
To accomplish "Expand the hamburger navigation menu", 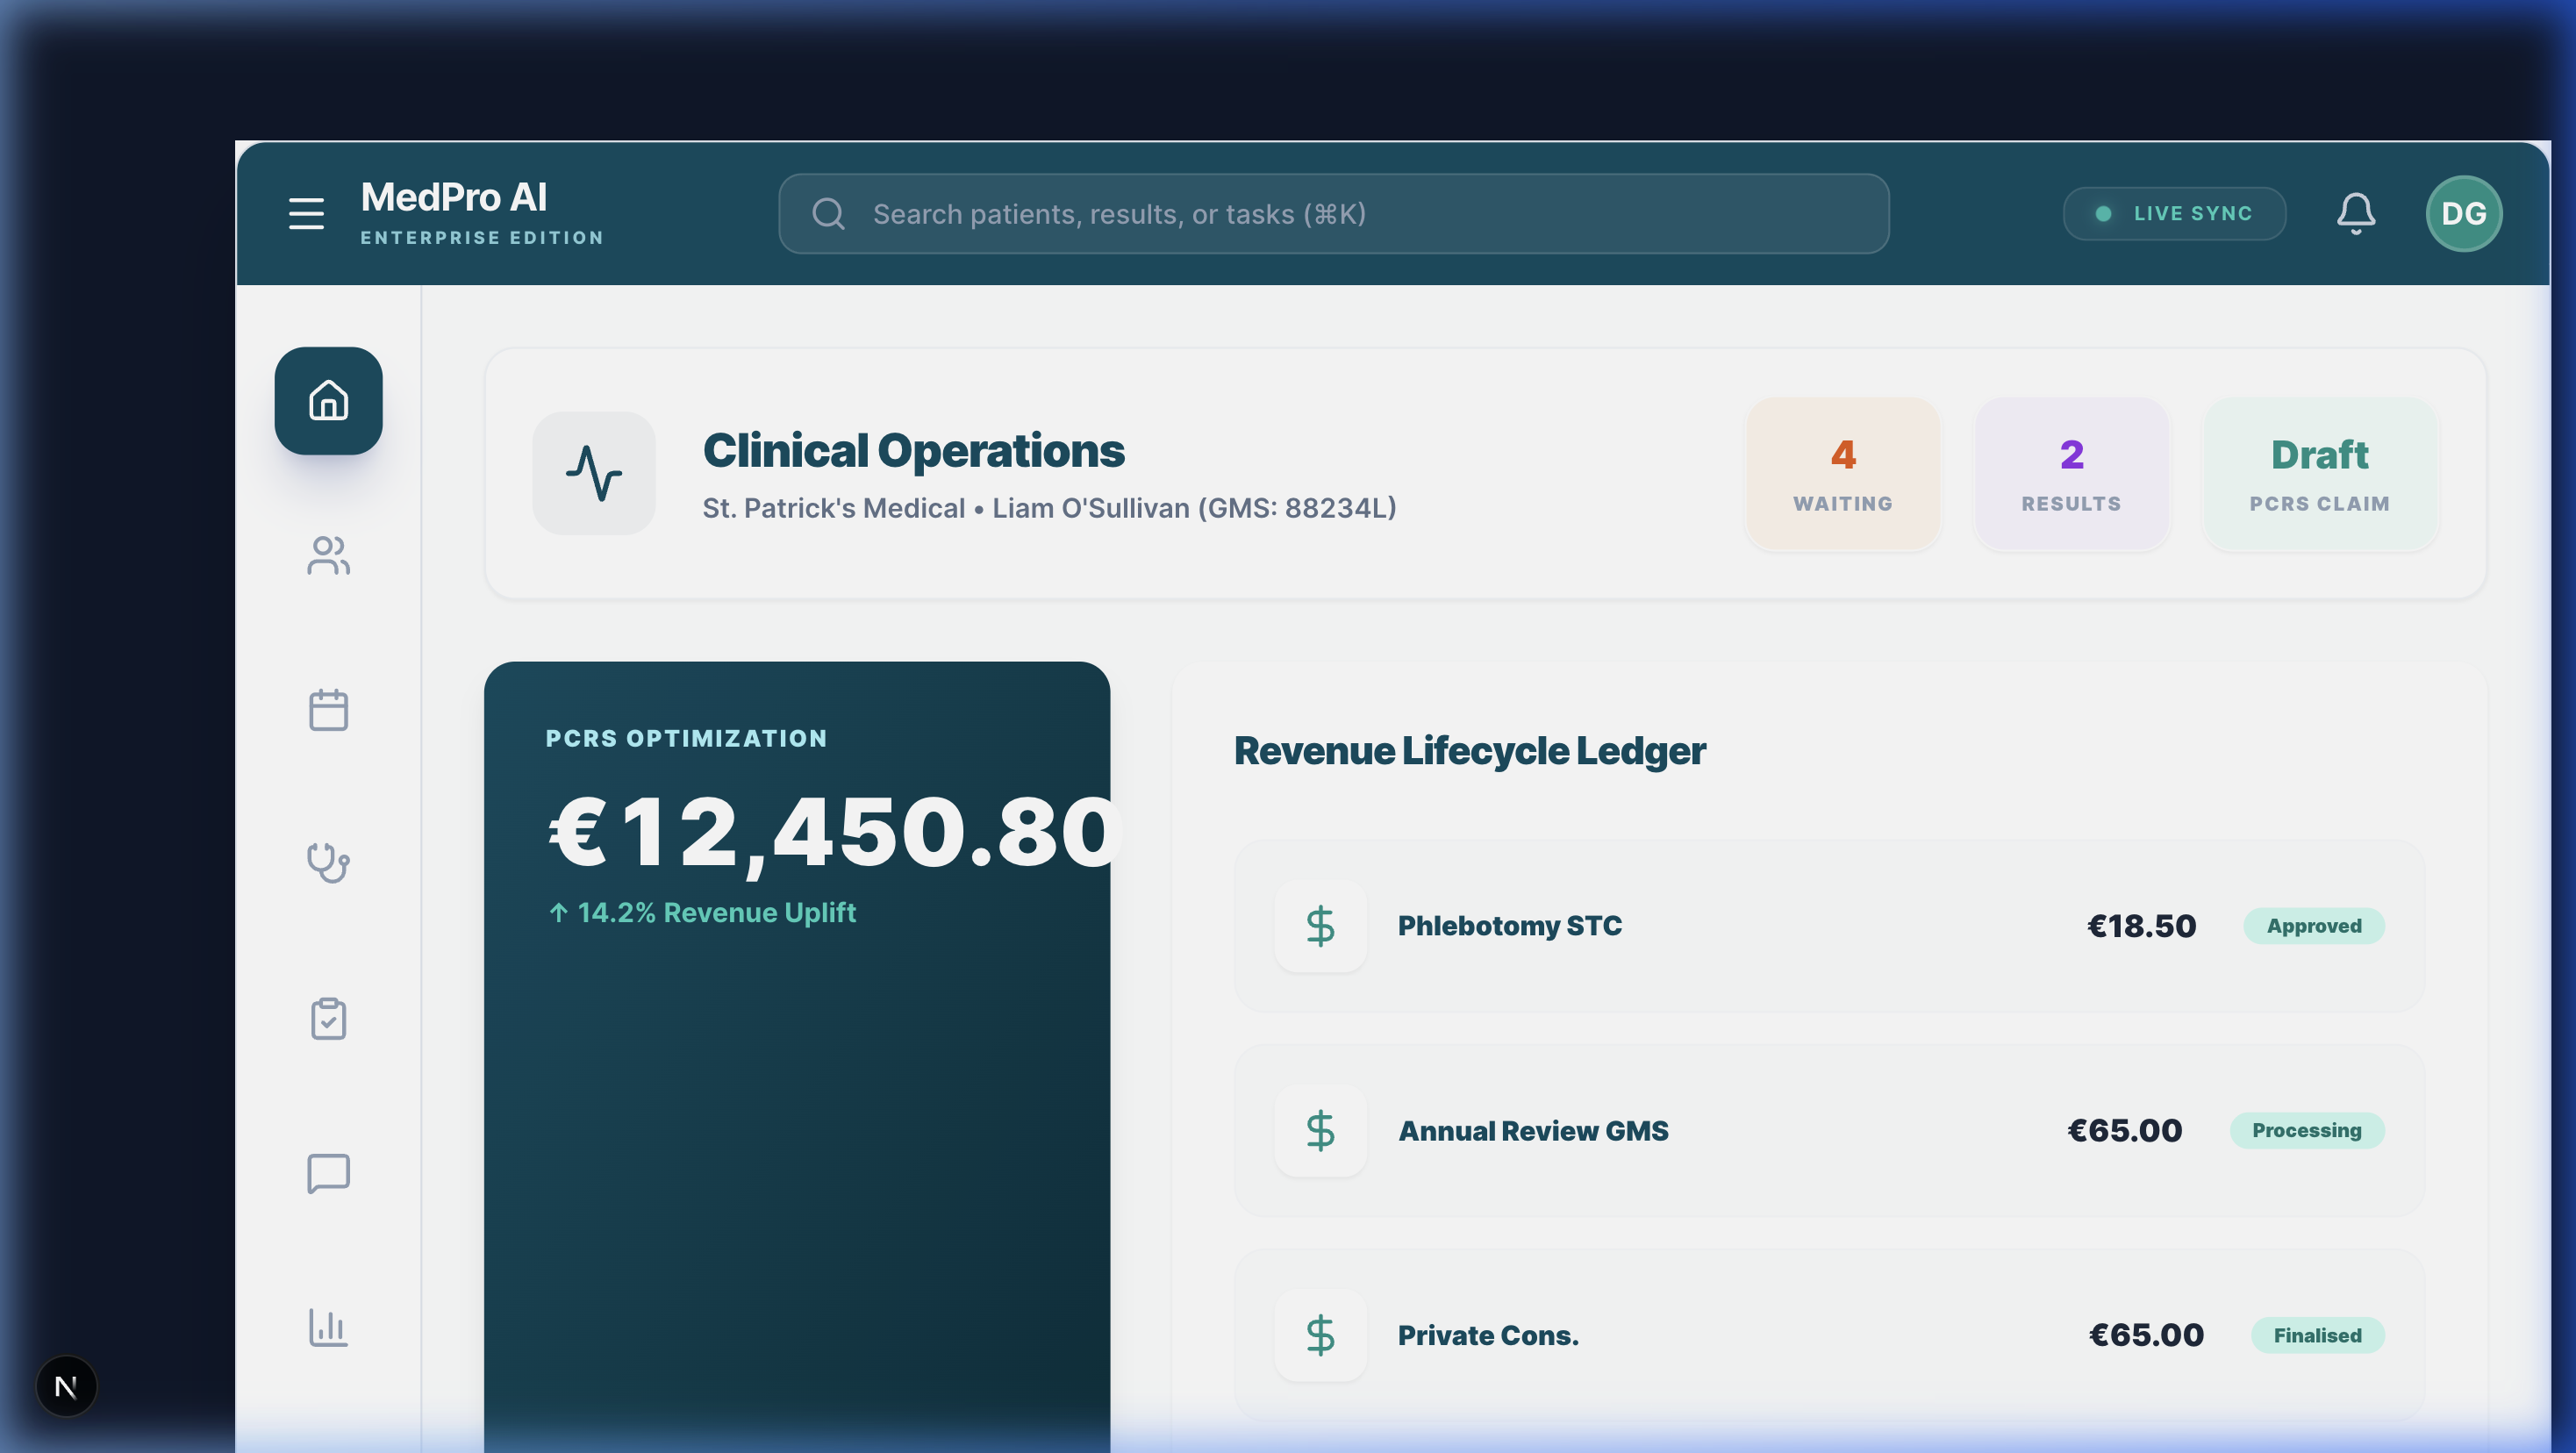I will pos(306,213).
